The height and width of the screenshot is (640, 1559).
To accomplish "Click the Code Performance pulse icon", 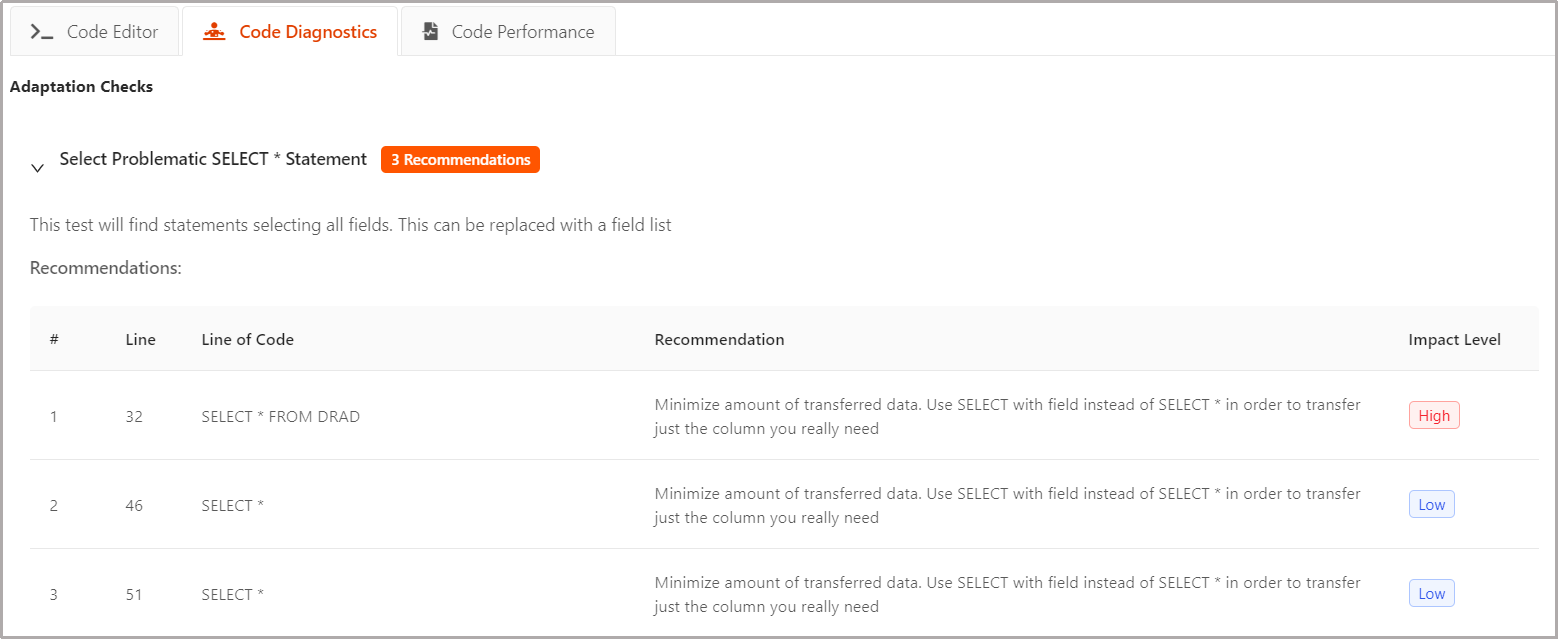I will point(430,32).
